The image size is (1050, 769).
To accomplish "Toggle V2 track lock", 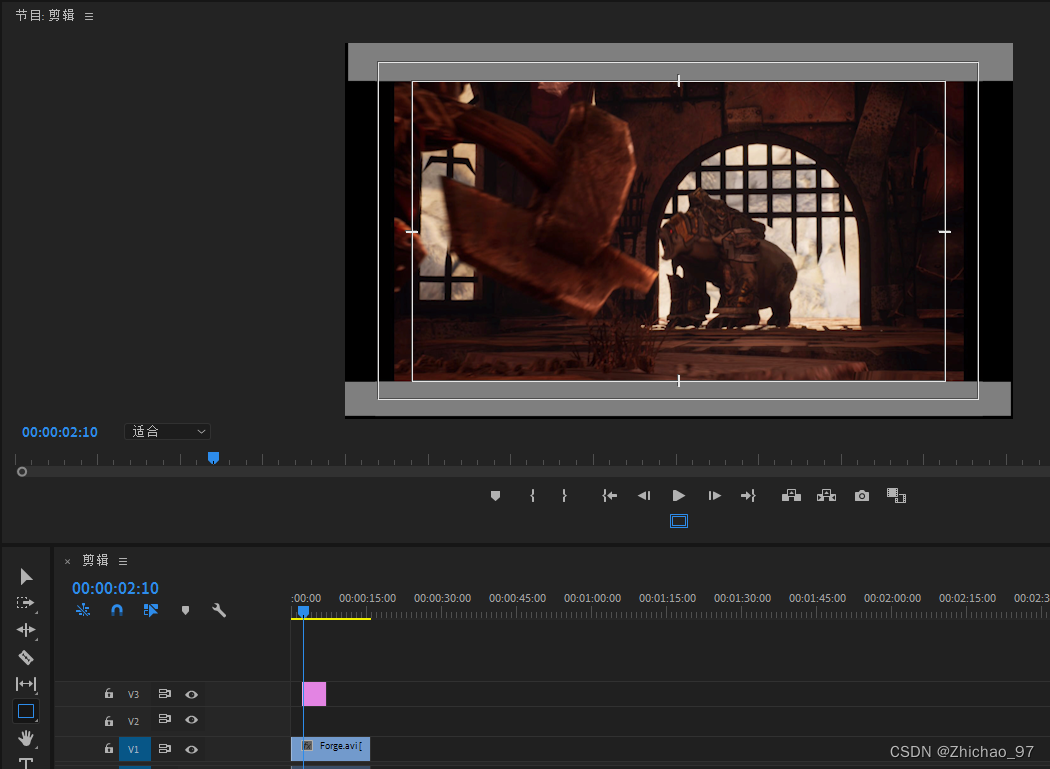I will pyautogui.click(x=108, y=721).
